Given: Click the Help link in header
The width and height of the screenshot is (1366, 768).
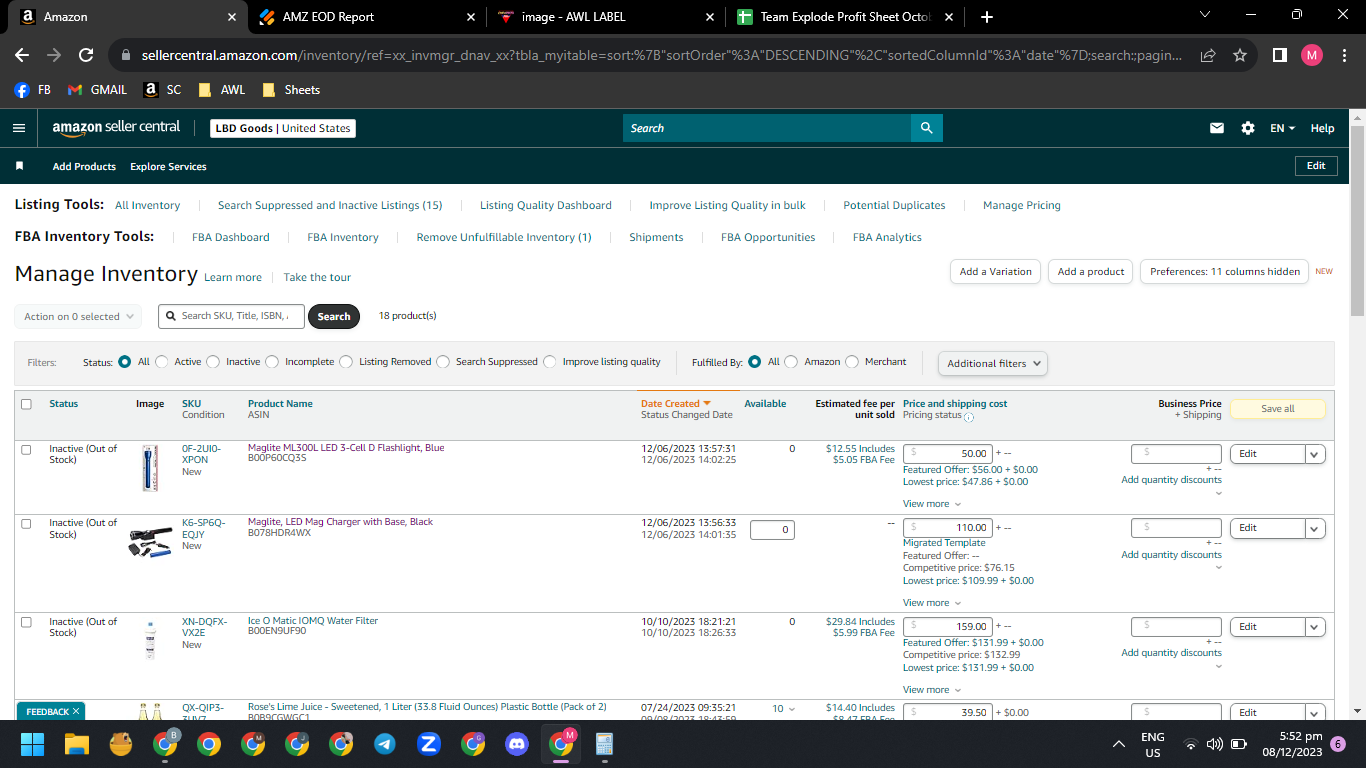Looking at the screenshot, I should tap(1322, 128).
